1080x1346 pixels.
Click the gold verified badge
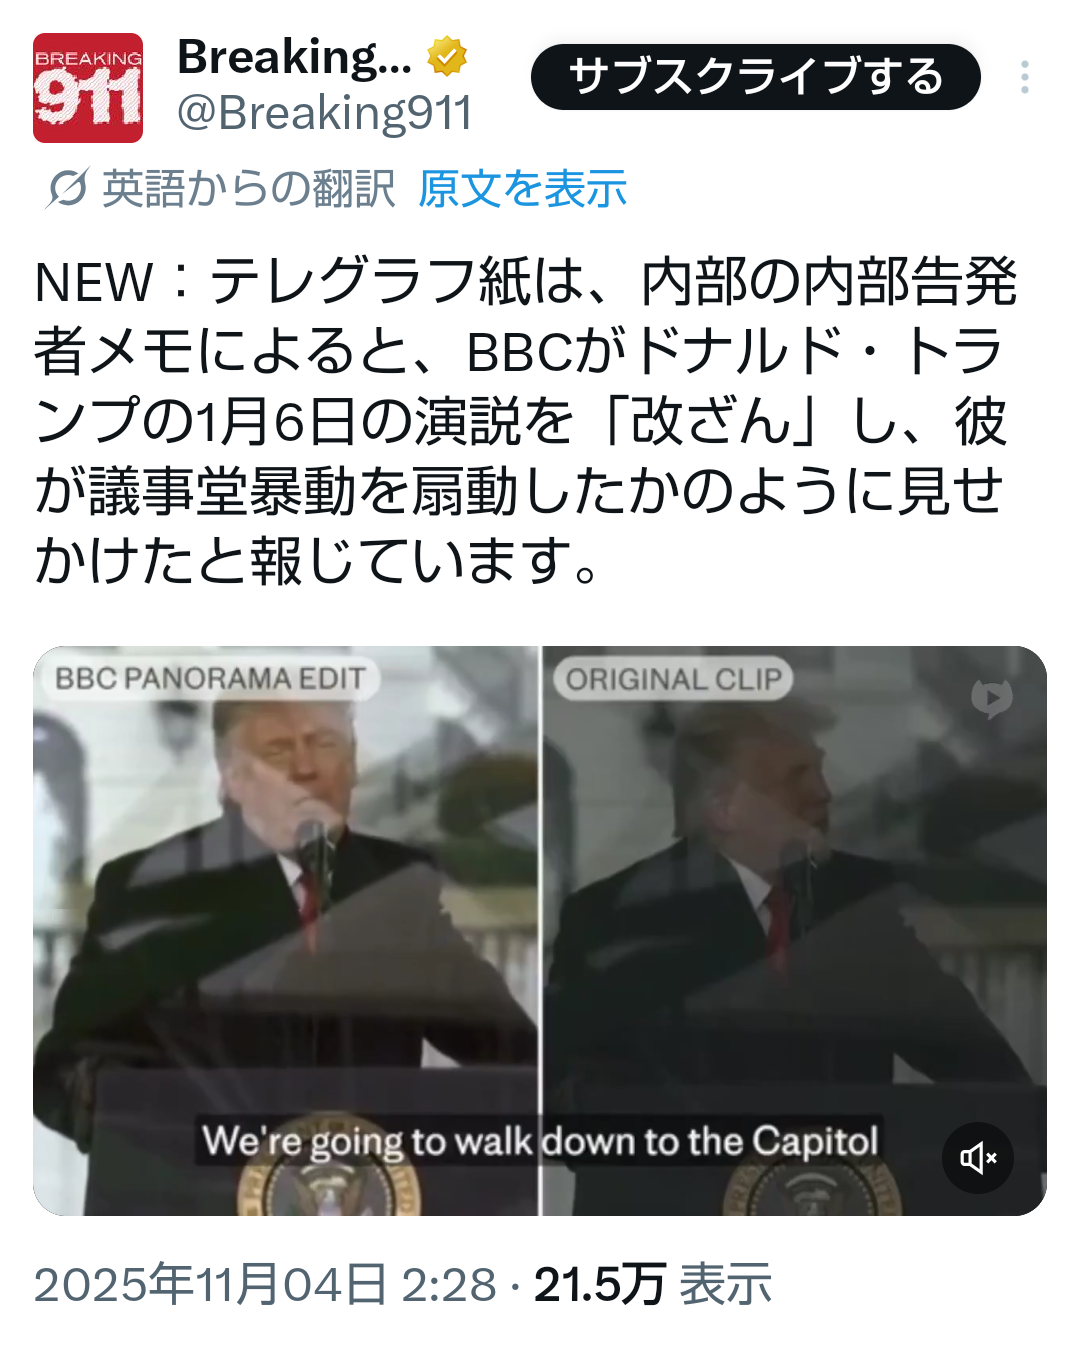[447, 56]
